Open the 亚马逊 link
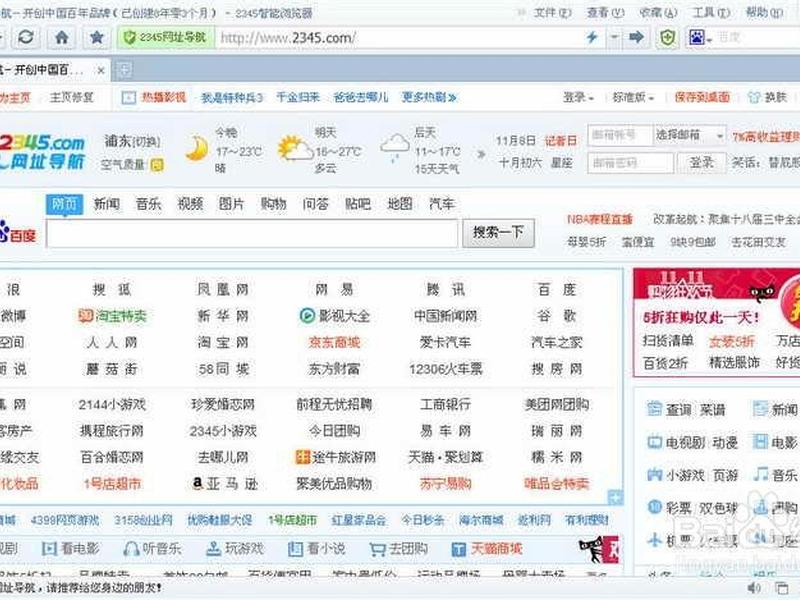The width and height of the screenshot is (800, 600). click(x=224, y=483)
